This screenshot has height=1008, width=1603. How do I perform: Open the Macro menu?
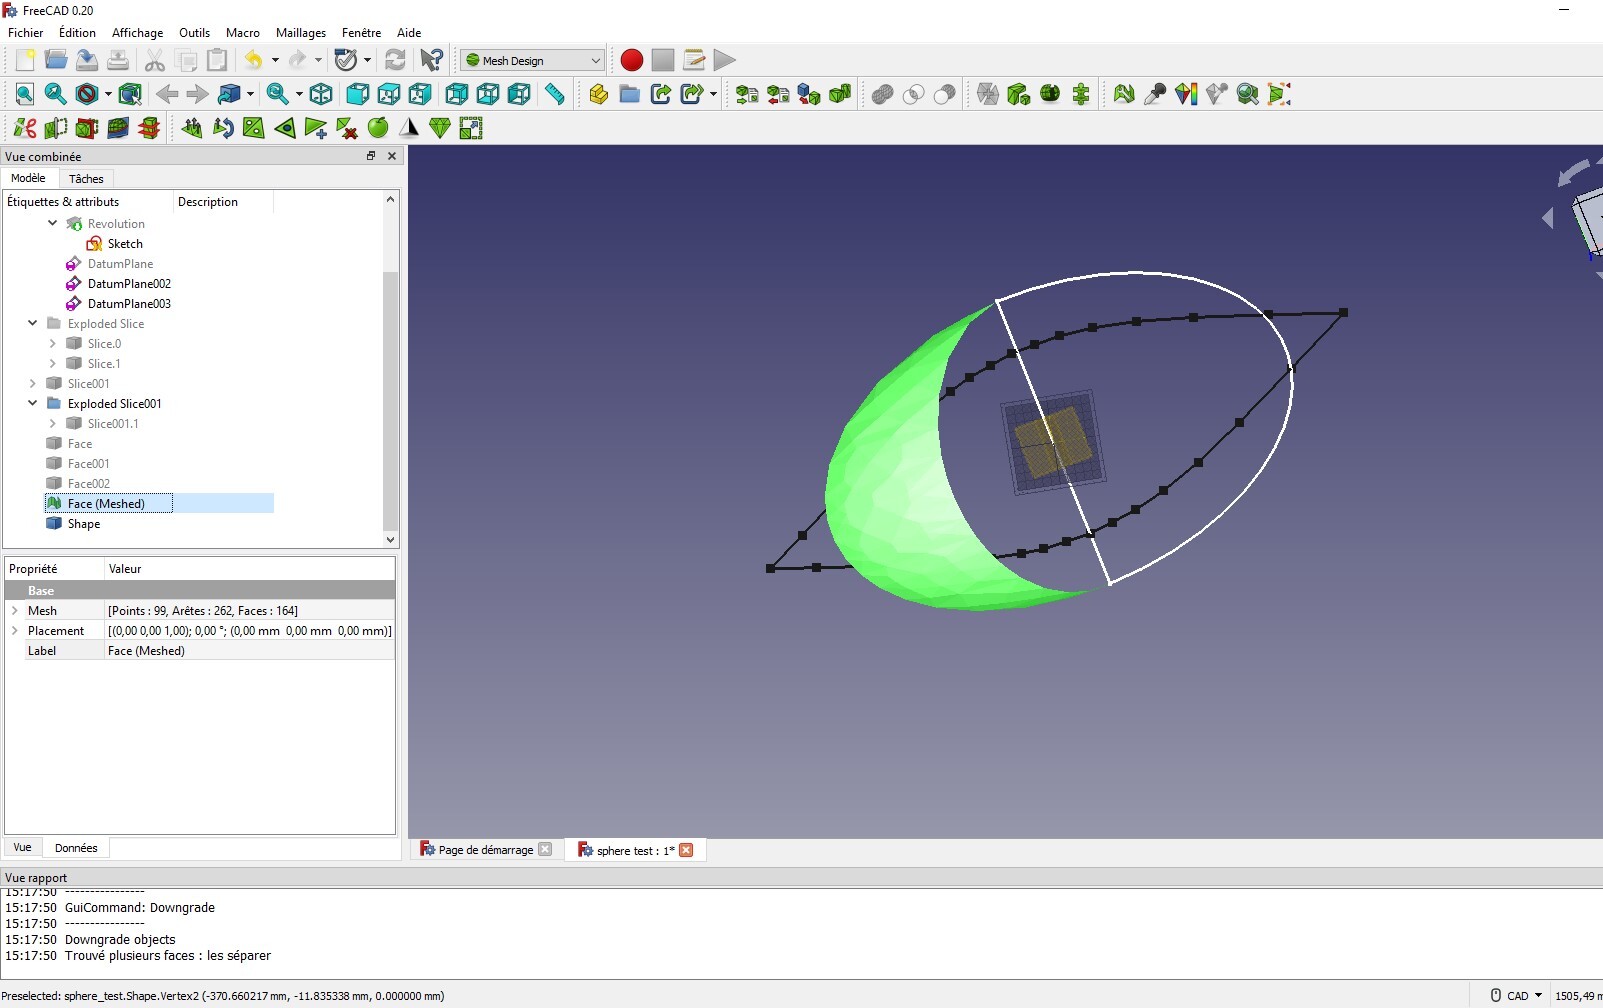coord(243,32)
